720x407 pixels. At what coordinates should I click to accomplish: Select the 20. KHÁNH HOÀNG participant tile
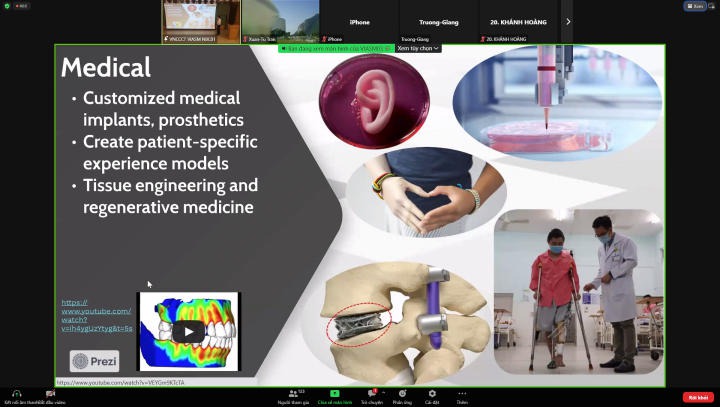coord(518,22)
